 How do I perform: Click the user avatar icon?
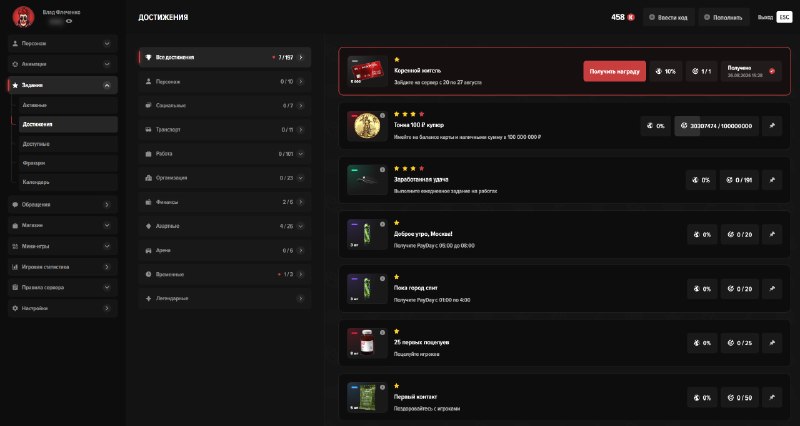click(x=23, y=17)
